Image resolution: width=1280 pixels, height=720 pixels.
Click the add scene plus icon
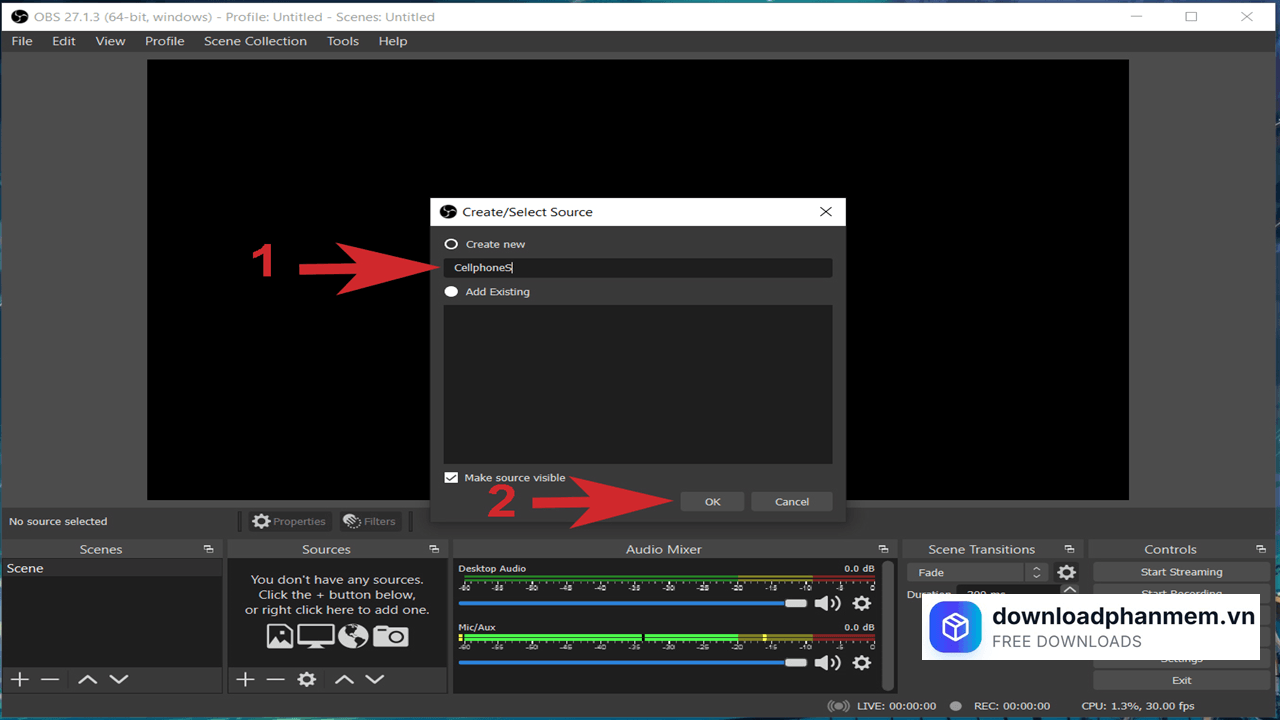20,680
